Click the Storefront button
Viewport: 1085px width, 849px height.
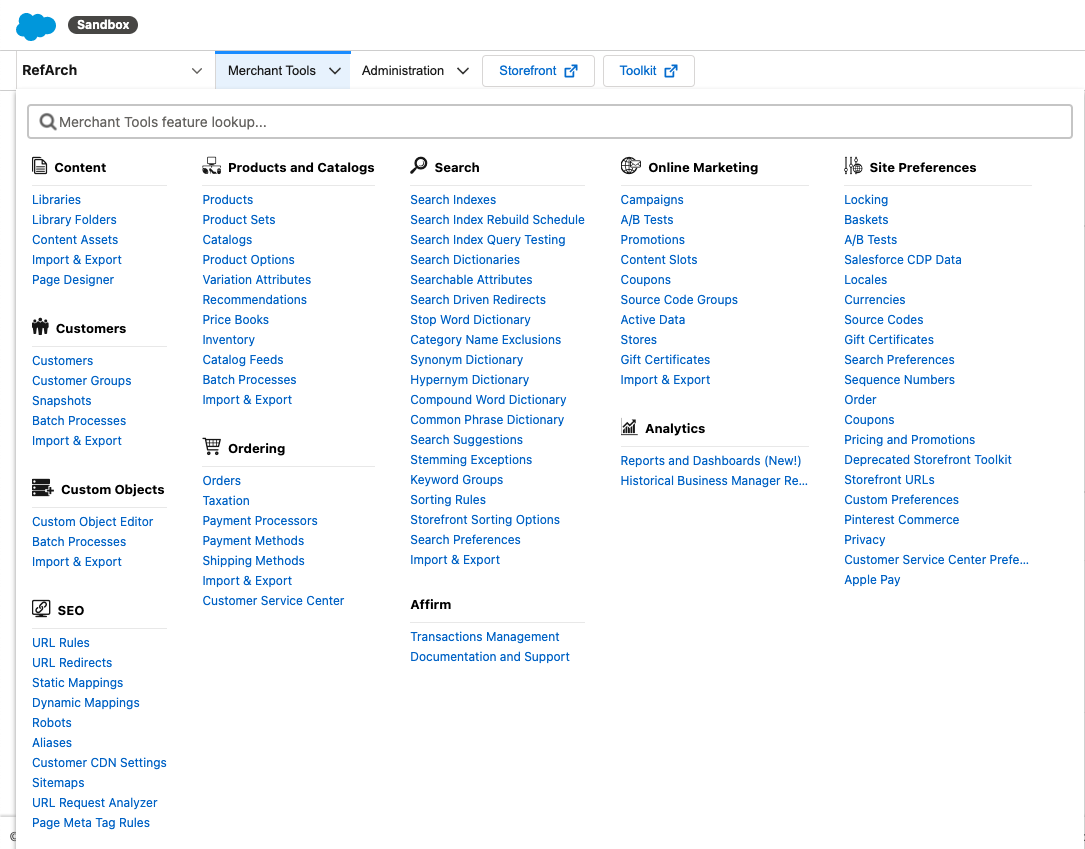coord(538,71)
